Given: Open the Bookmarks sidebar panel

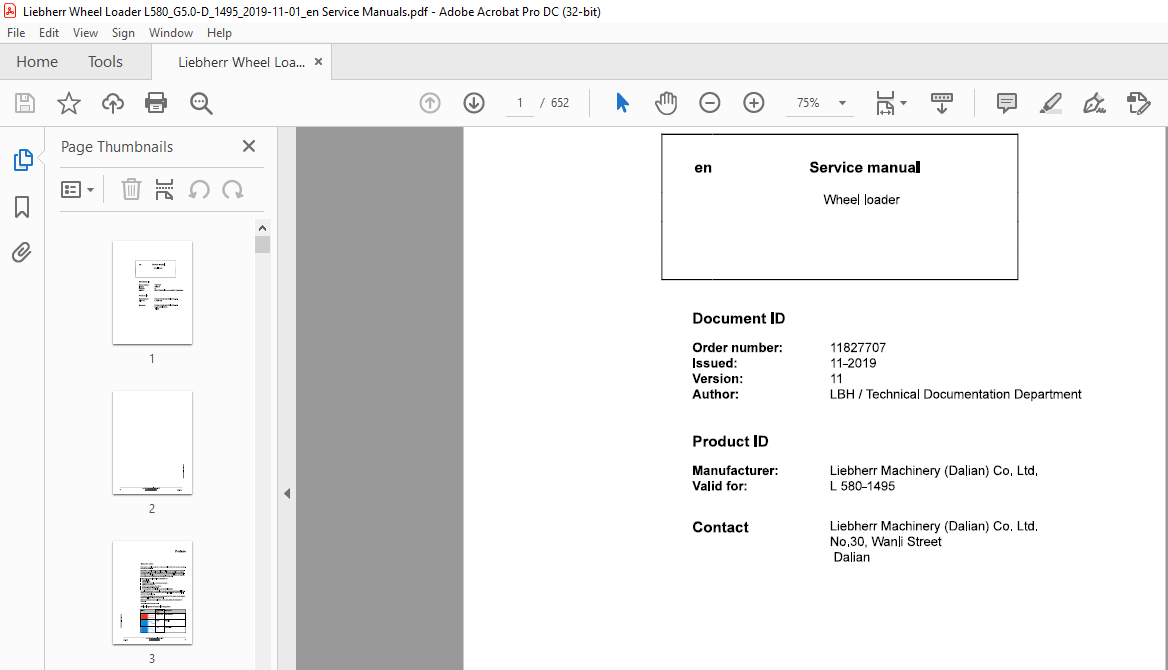Looking at the screenshot, I should click(22, 206).
